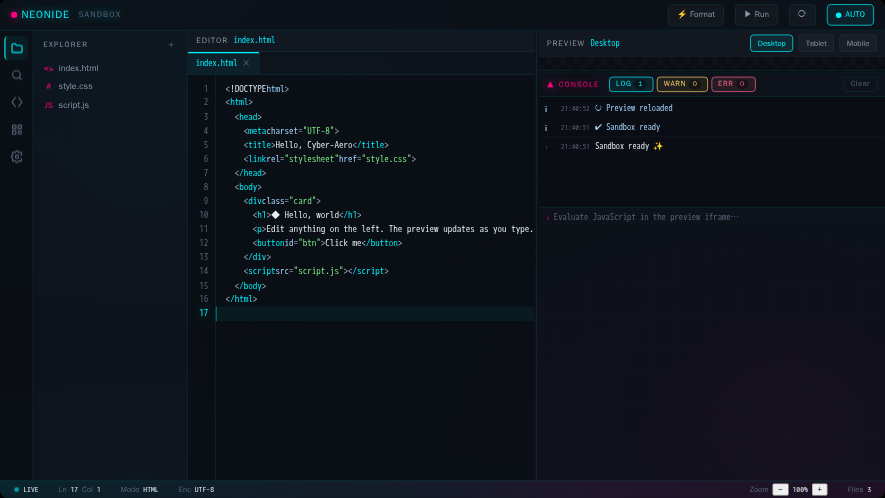Click the Enc UTF-8 status entry
Viewport: 885px width, 498px height.
pos(196,490)
